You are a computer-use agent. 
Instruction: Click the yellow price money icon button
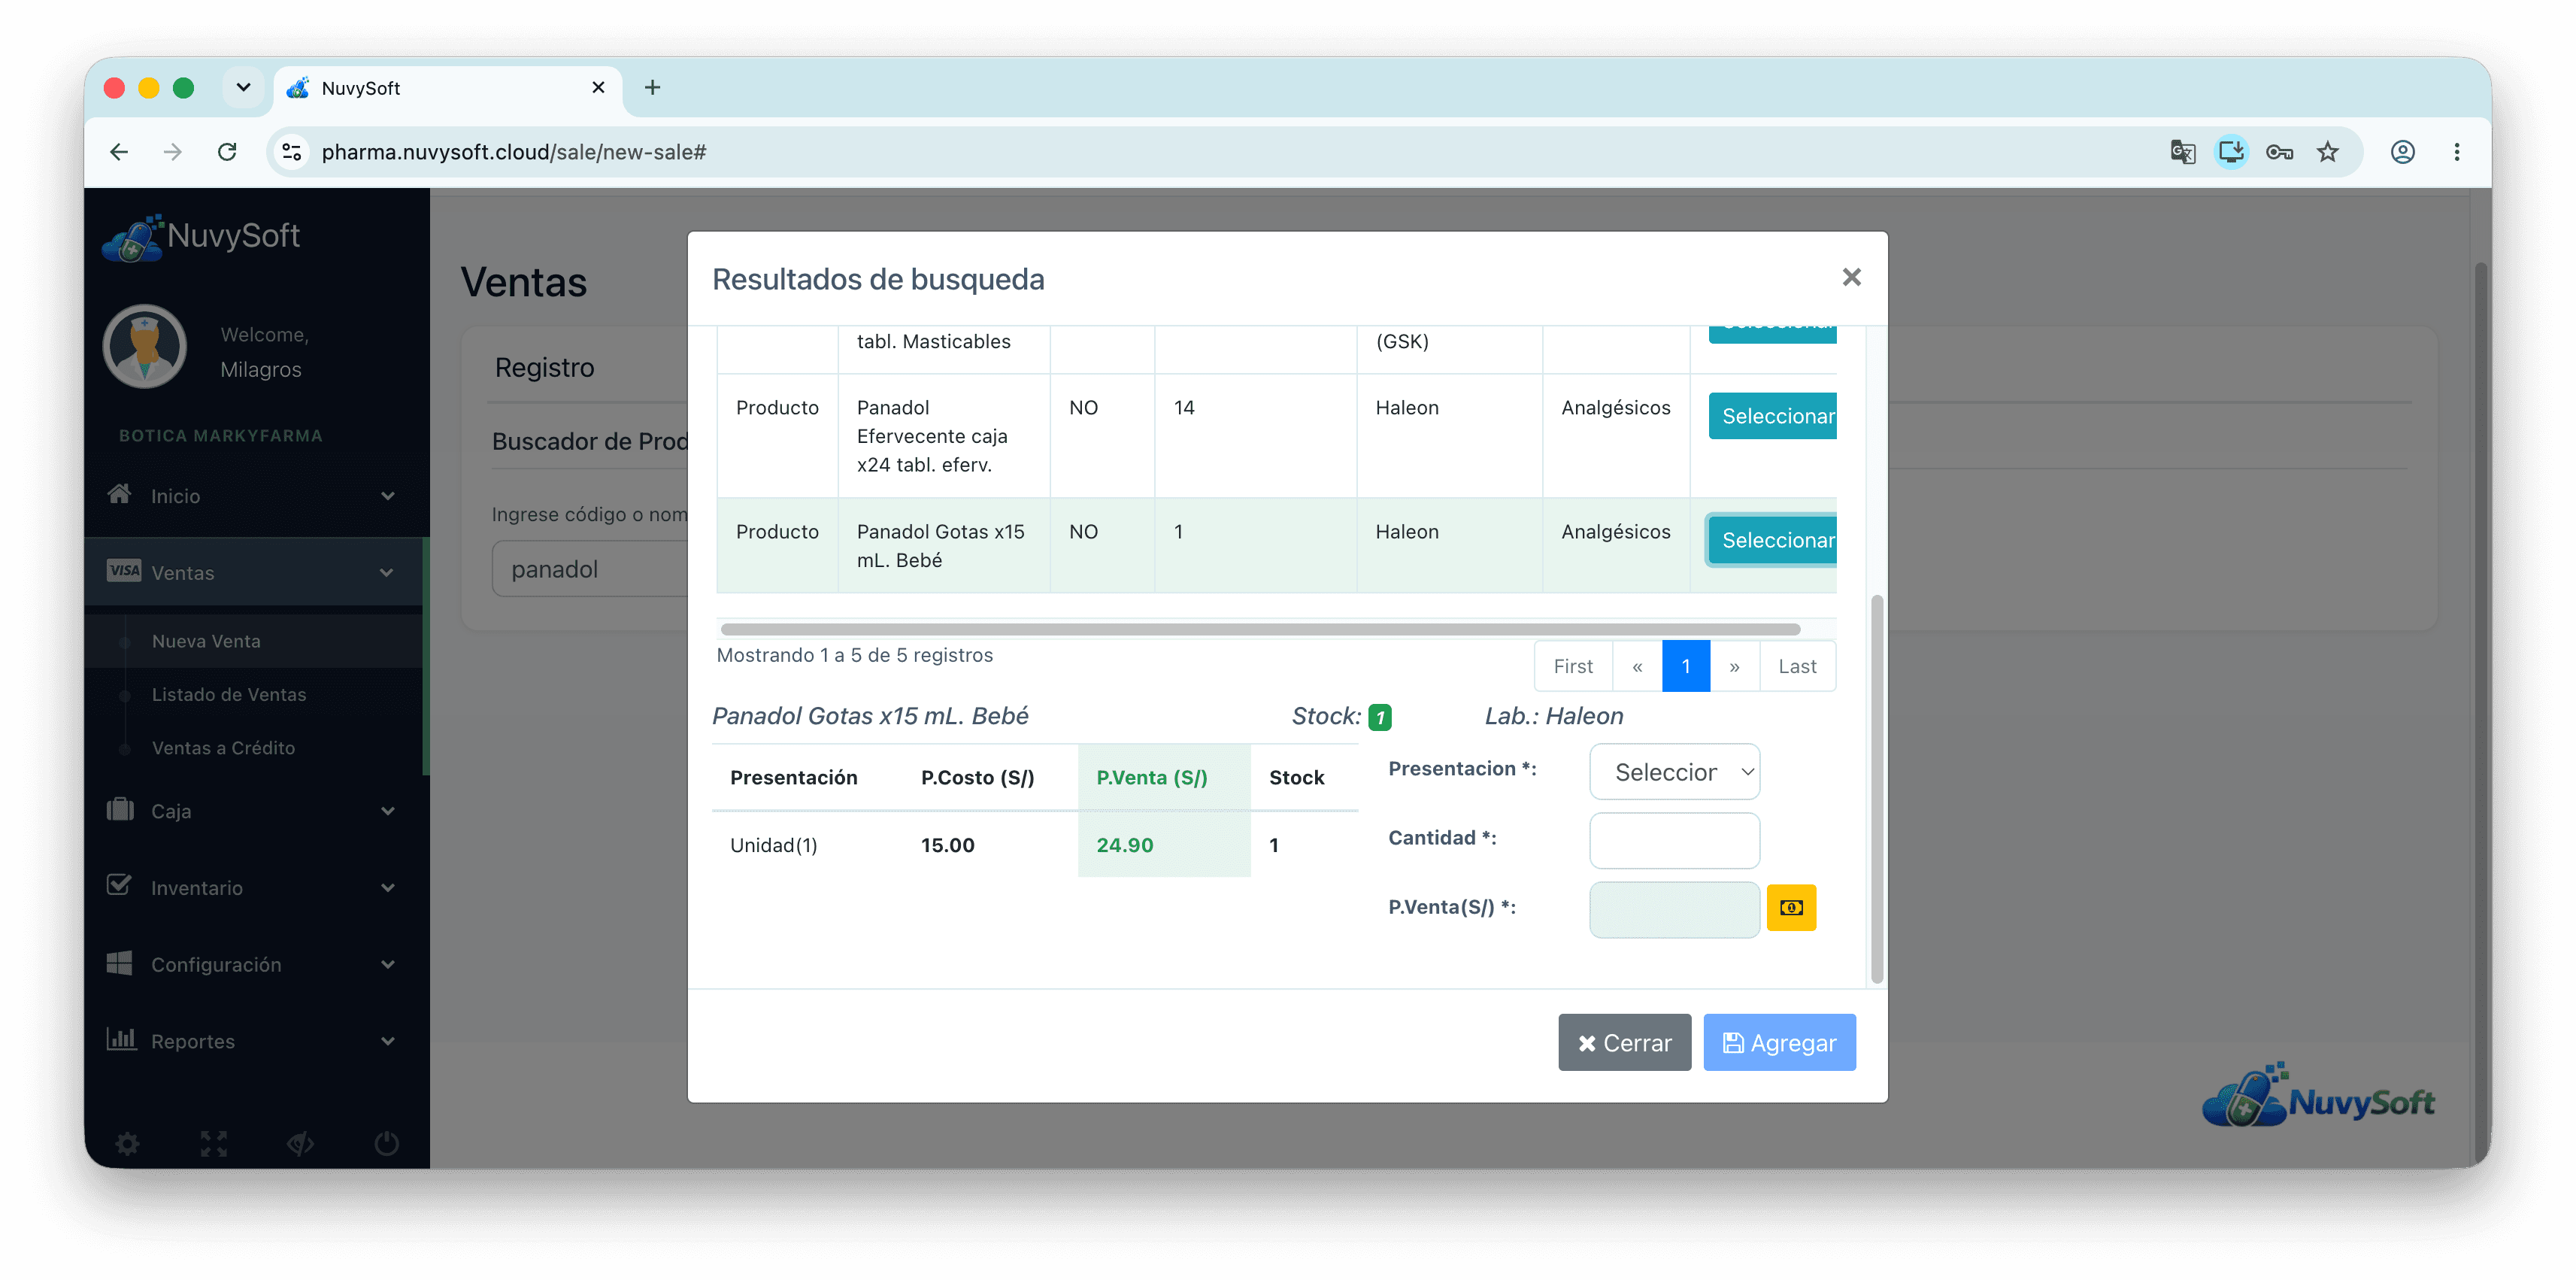[x=1791, y=908]
